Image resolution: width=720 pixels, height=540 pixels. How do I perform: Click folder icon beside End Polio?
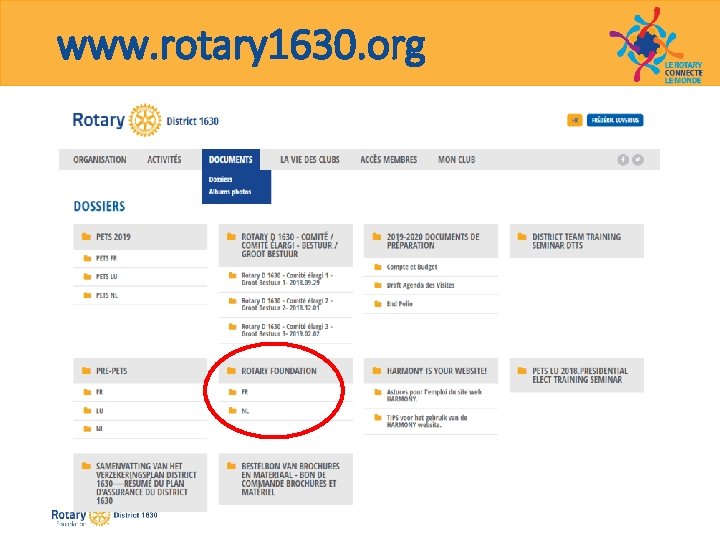[x=378, y=304]
